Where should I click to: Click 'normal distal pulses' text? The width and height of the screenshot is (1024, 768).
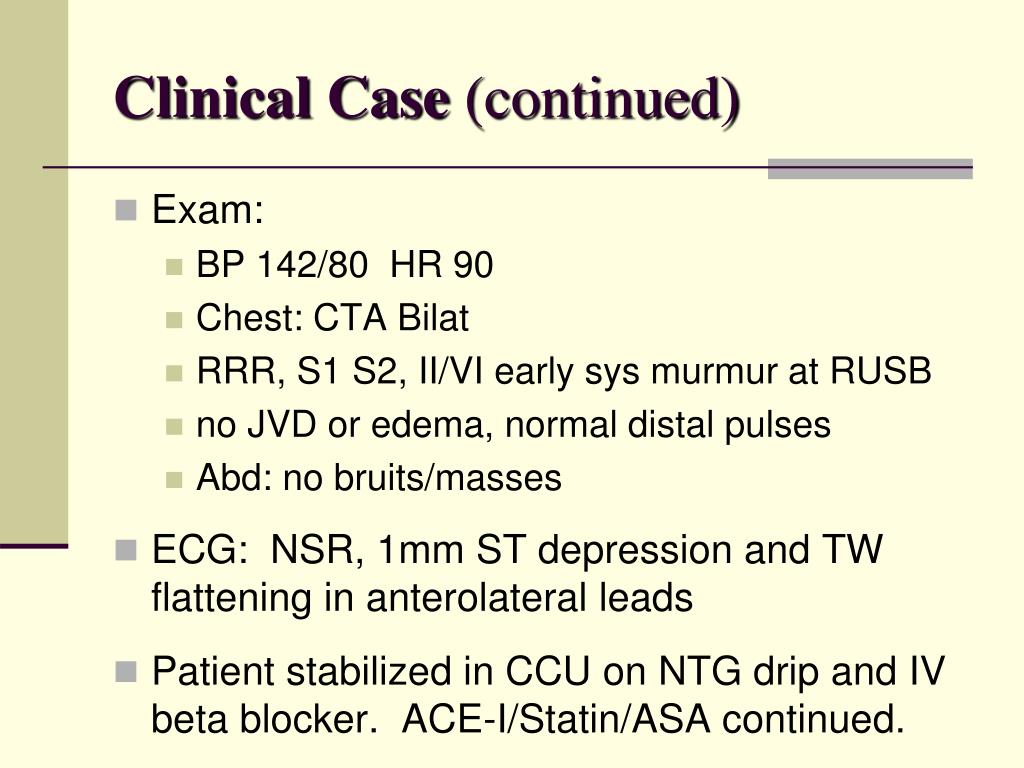coord(667,425)
